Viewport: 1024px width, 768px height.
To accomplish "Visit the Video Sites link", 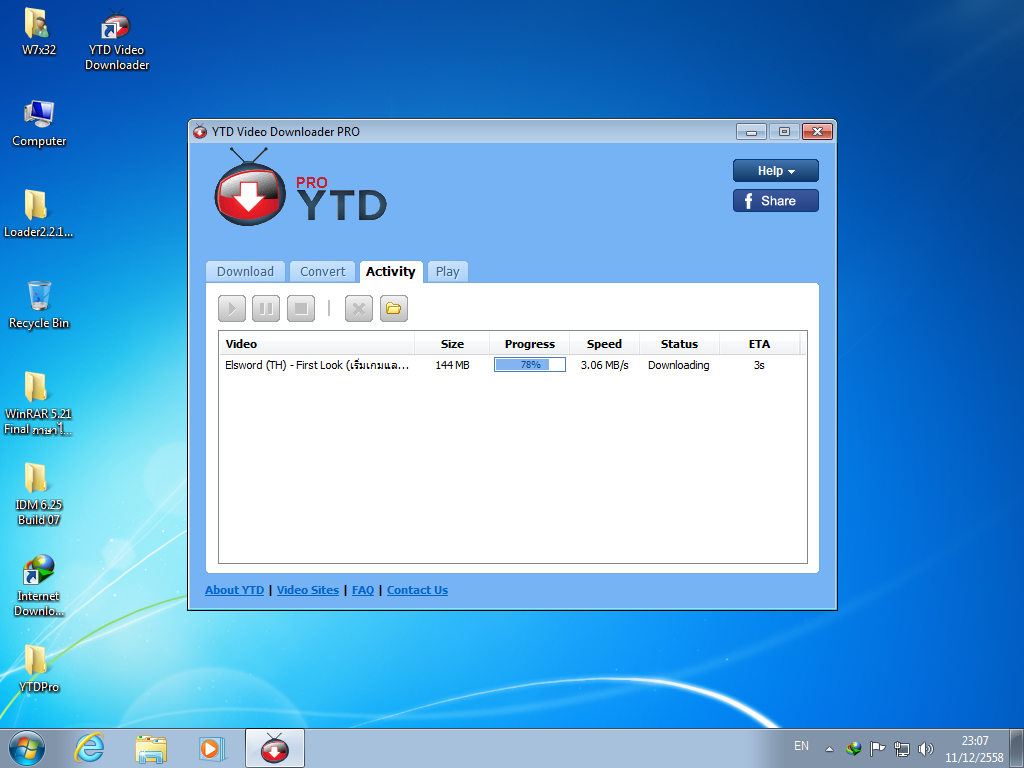I will pos(307,590).
